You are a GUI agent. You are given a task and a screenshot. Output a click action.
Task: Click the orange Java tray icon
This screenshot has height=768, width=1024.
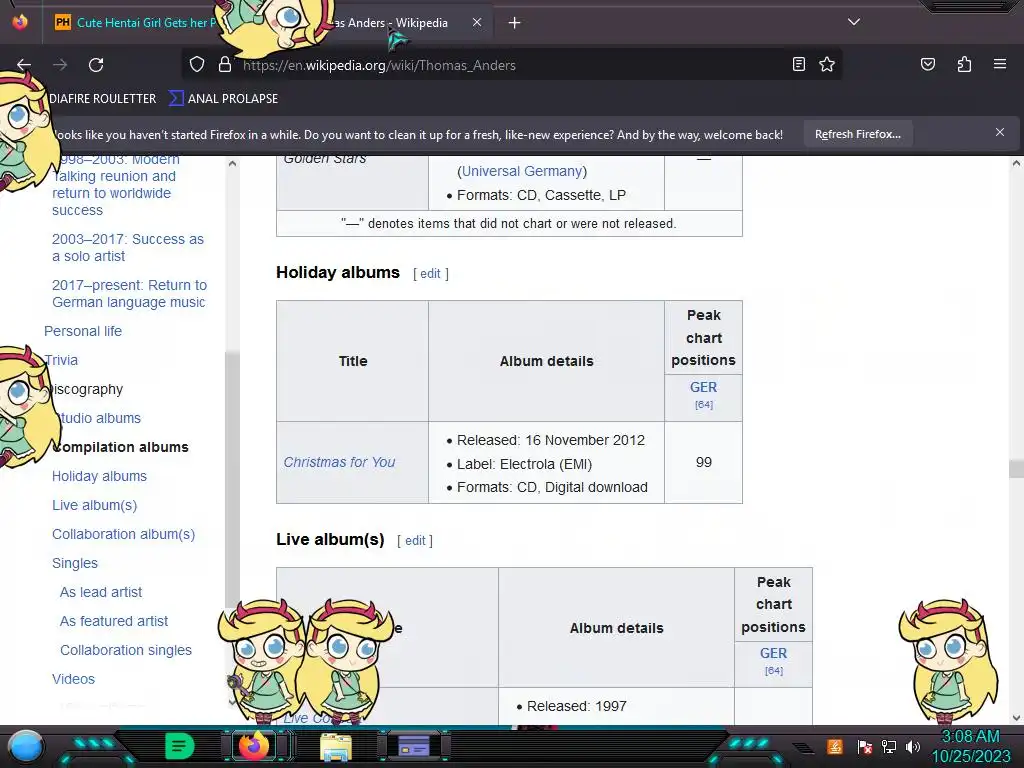(835, 746)
